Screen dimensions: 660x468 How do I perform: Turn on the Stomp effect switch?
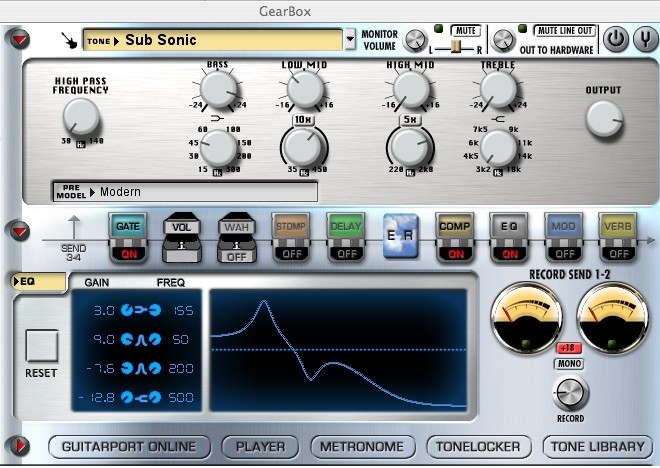(x=291, y=254)
